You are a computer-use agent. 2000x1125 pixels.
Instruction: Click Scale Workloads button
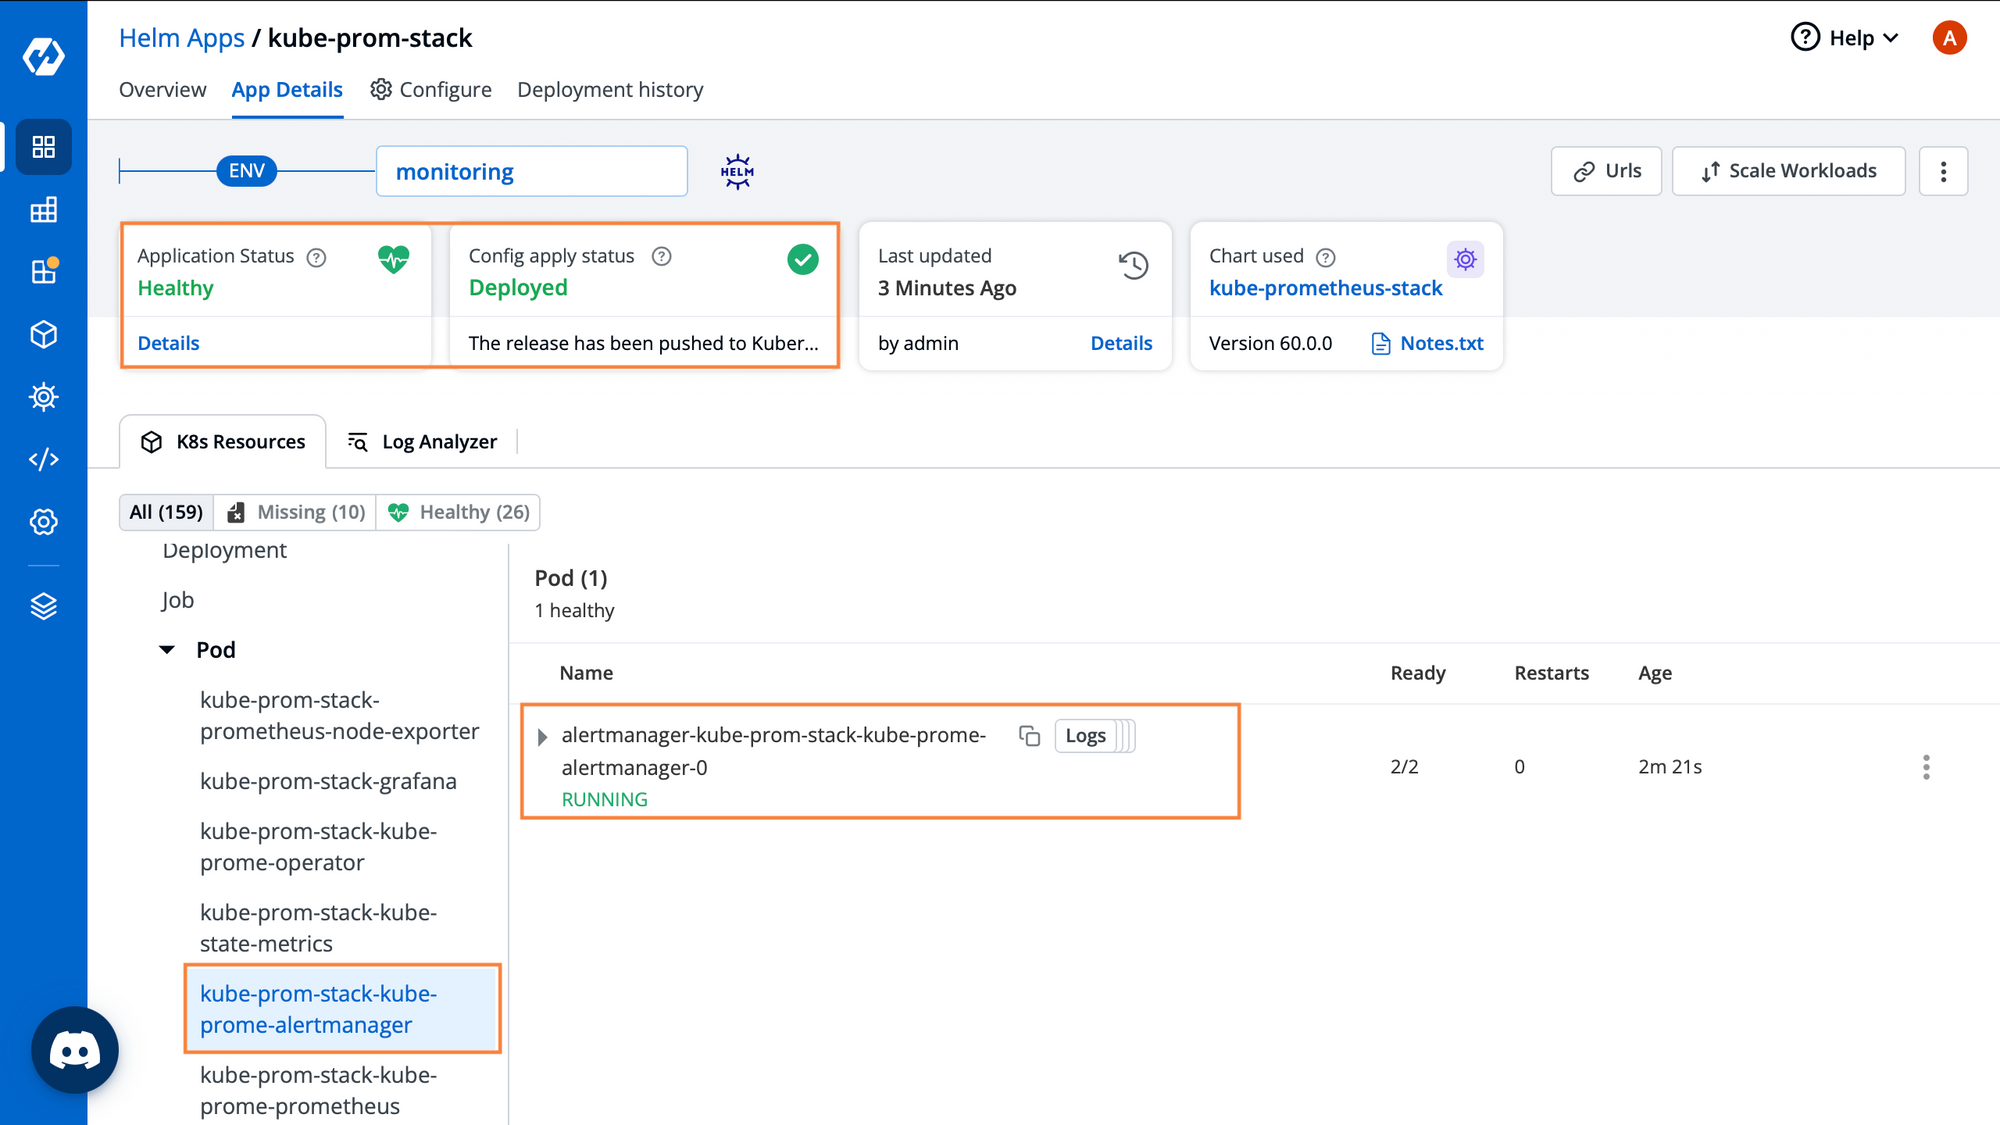(1788, 171)
